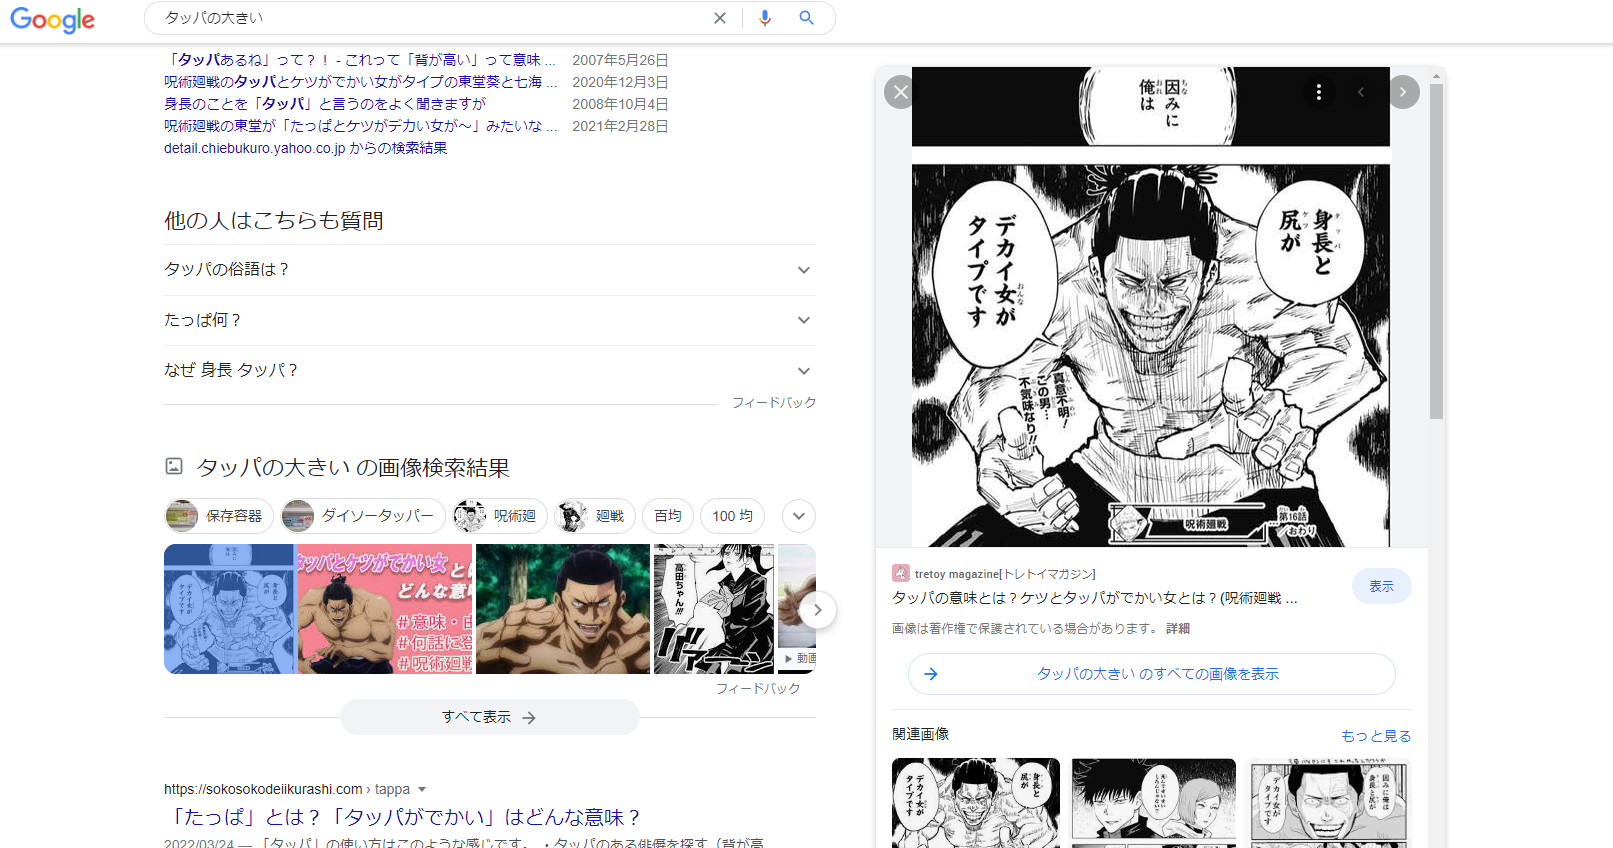Go to previous image in preview
Screen dimensions: 1613x848
tap(1361, 92)
